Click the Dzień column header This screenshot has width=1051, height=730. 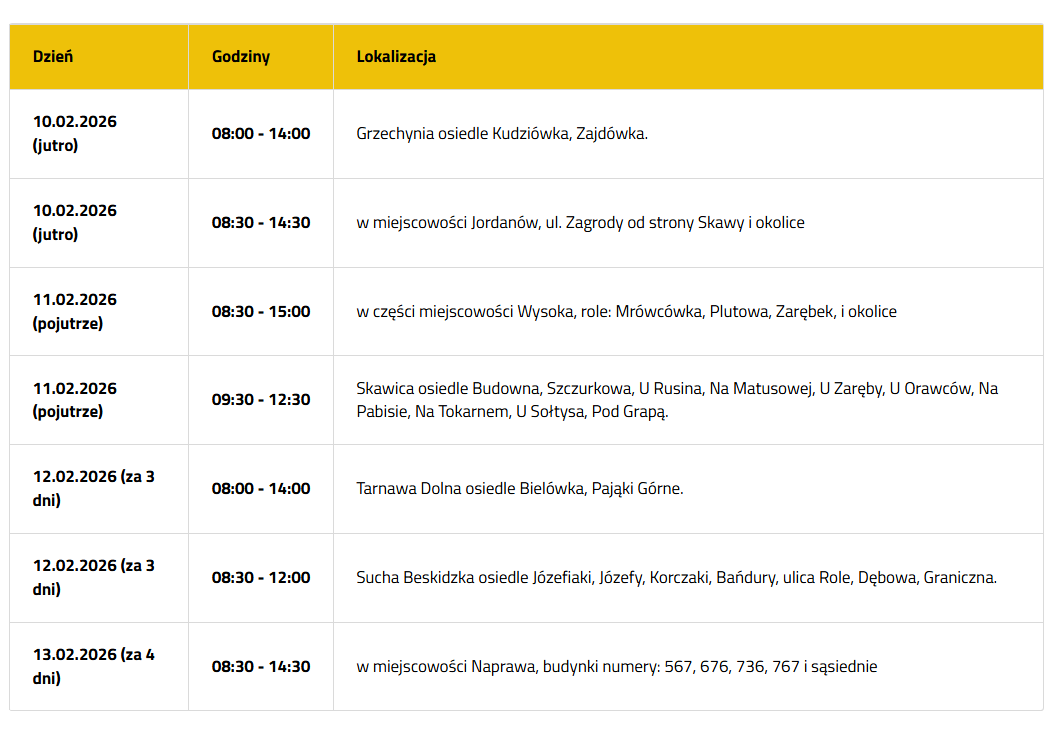[53, 57]
